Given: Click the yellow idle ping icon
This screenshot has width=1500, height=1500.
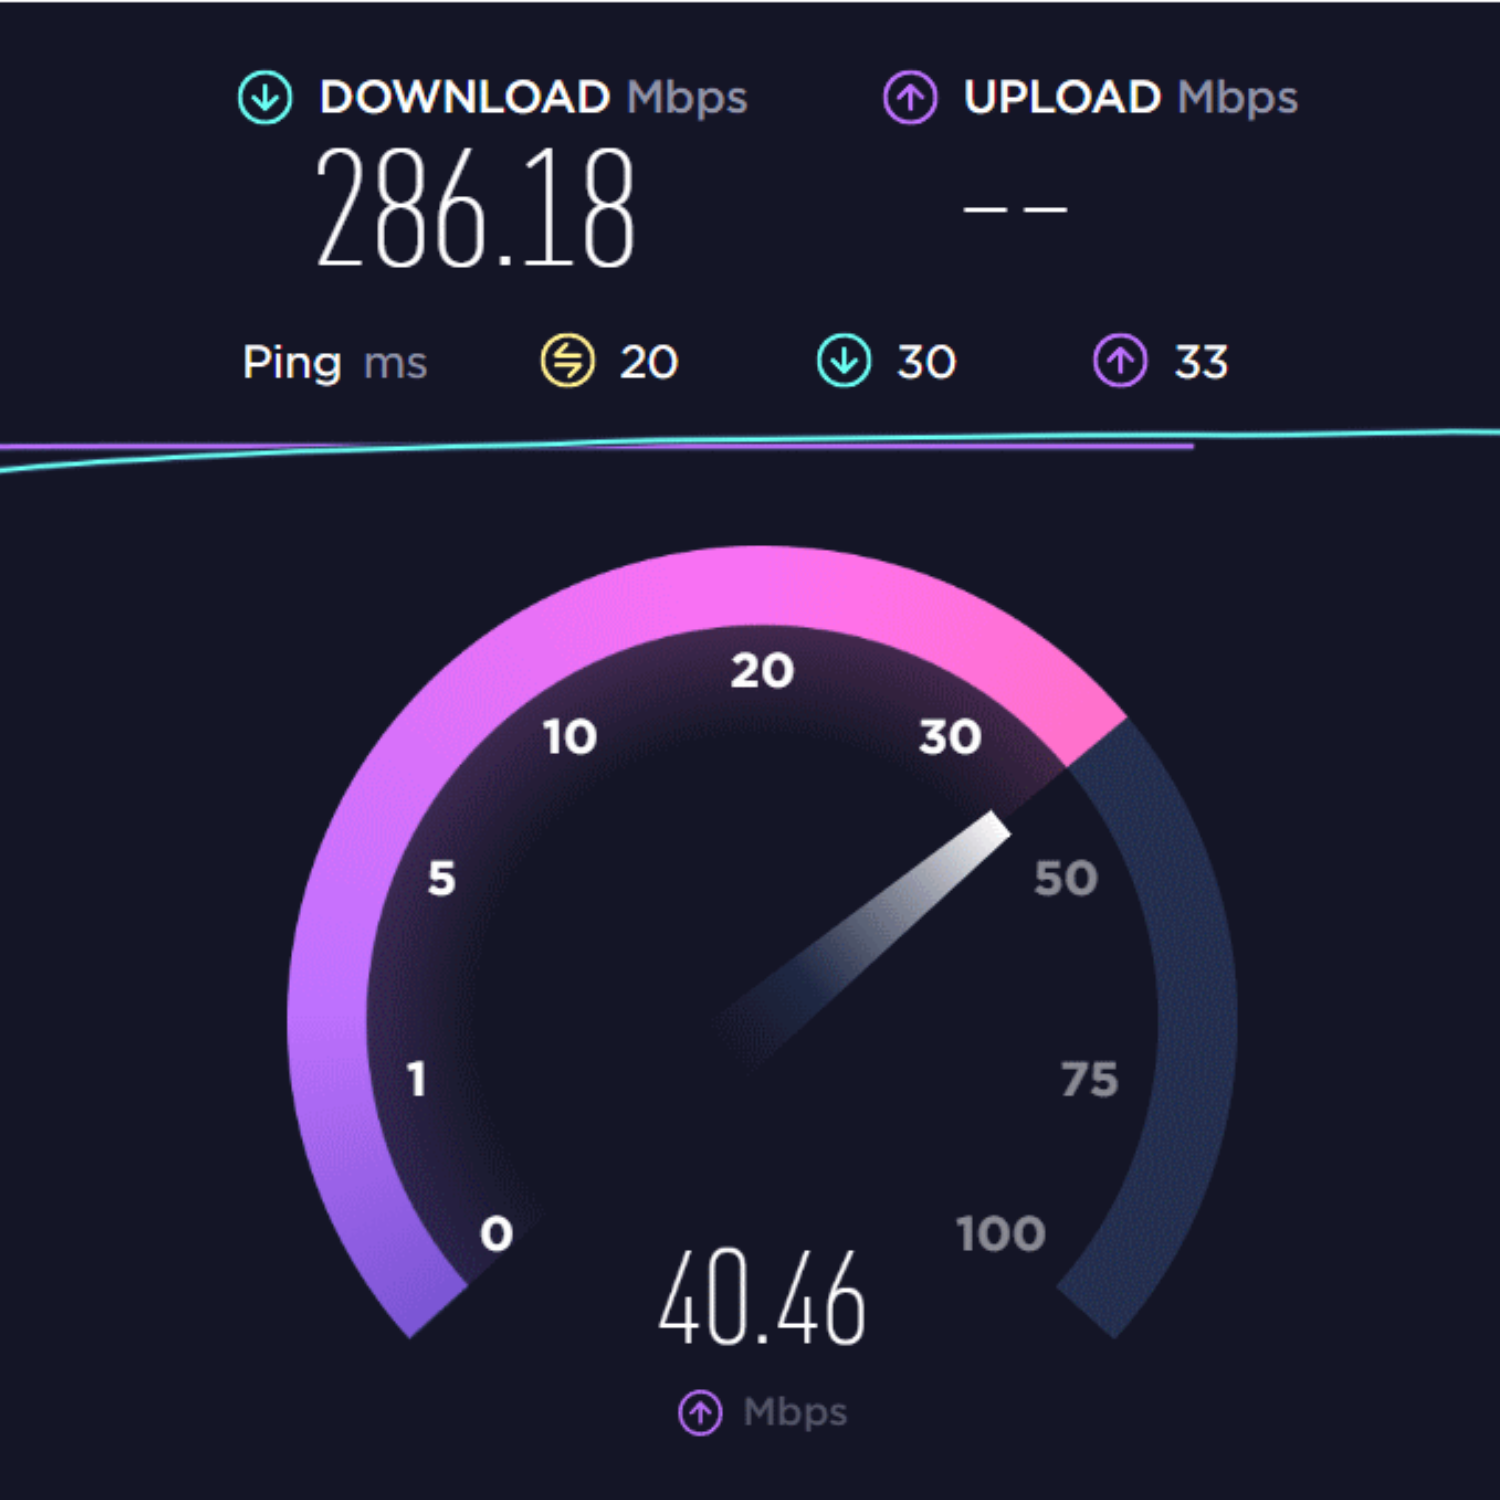Looking at the screenshot, I should click(568, 361).
